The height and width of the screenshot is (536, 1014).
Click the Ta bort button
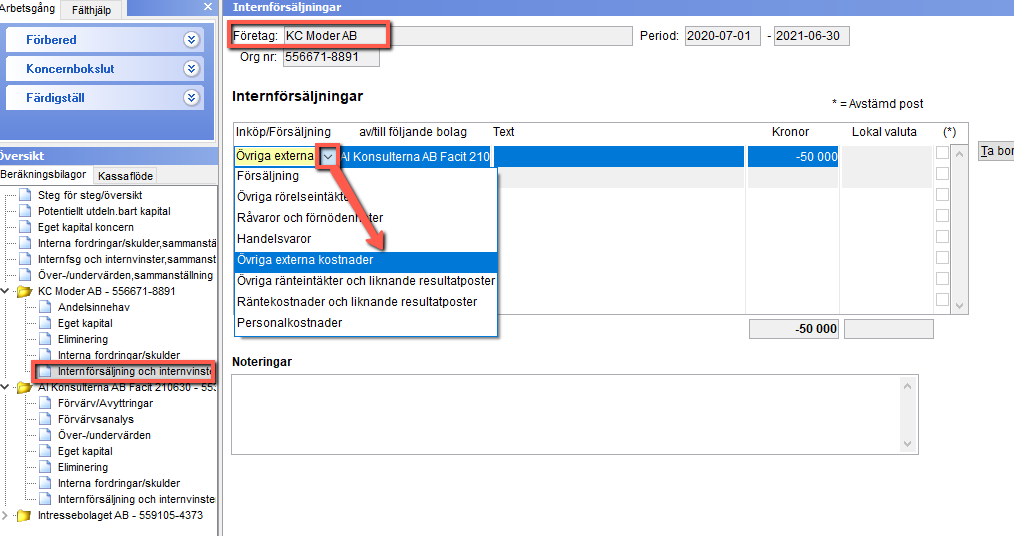[996, 151]
